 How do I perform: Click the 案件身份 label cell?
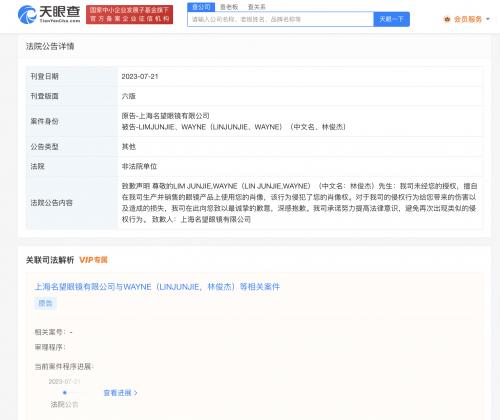72,121
